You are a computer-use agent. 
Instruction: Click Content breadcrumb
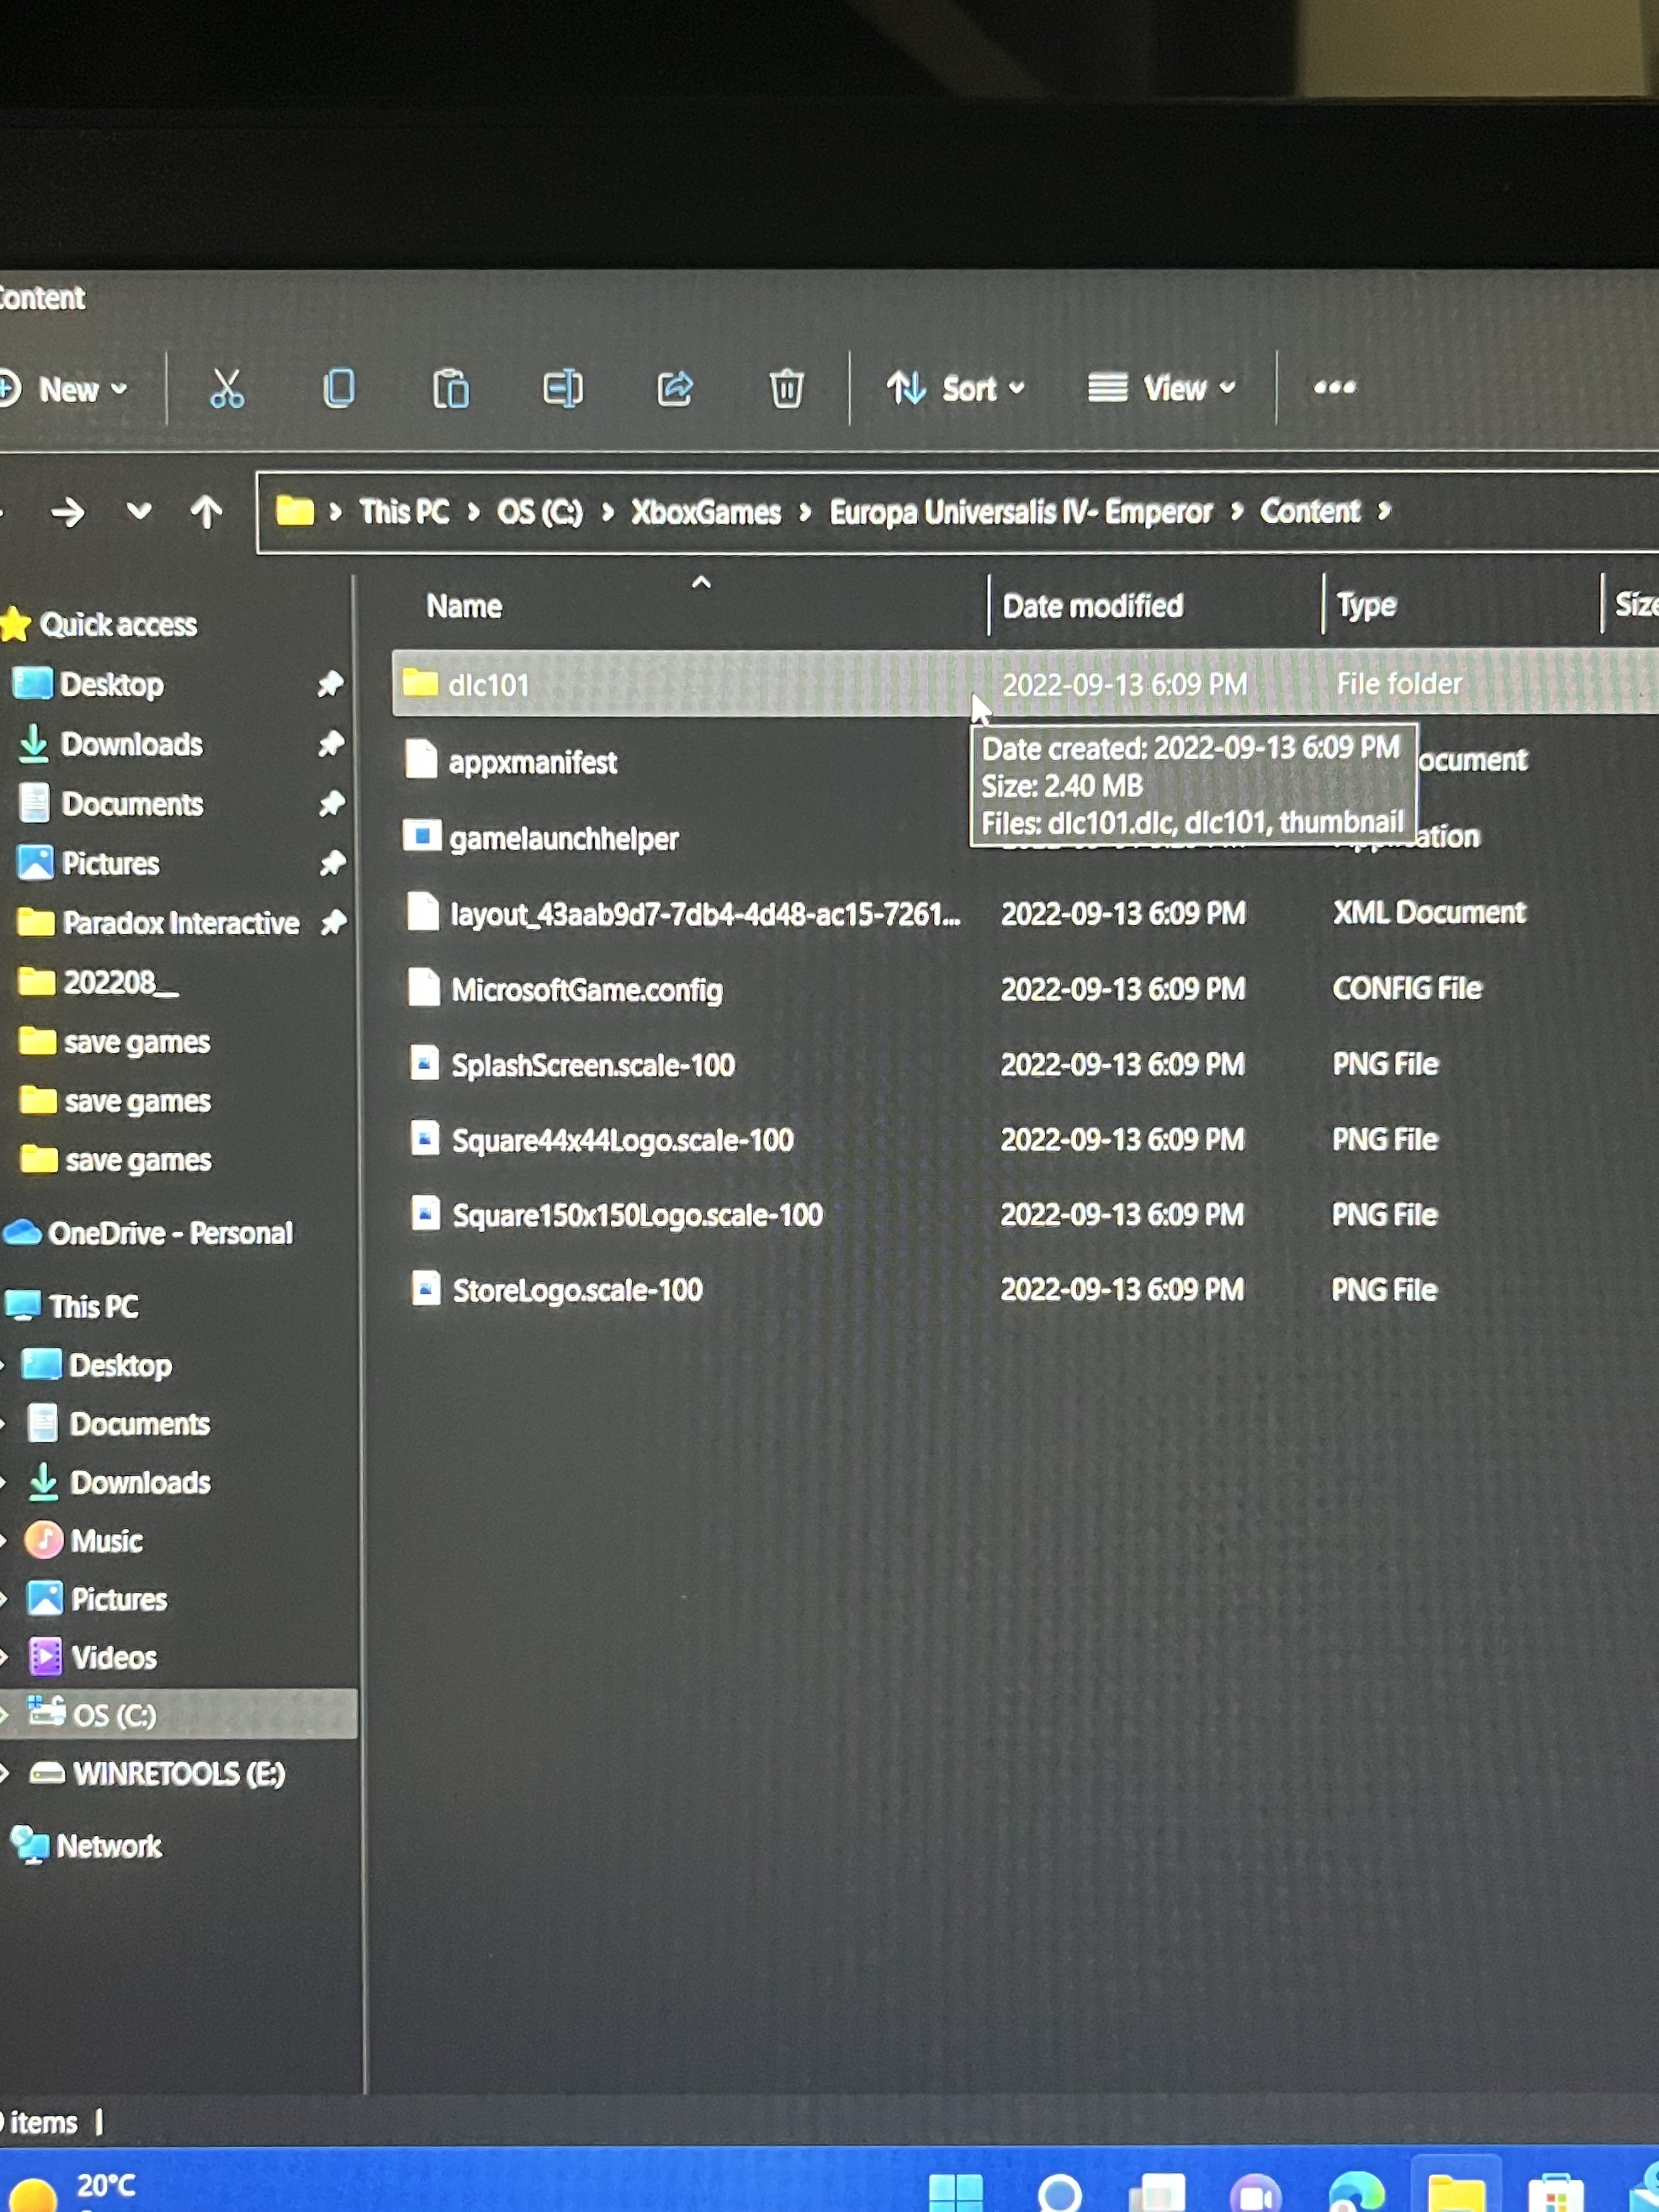pos(1310,512)
